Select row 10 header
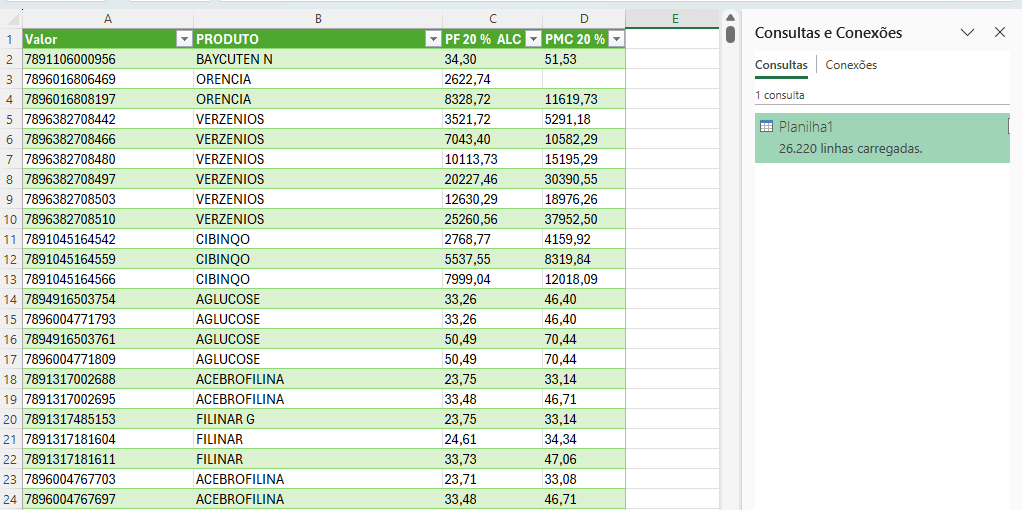Image resolution: width=1022 pixels, height=510 pixels. click(10, 218)
